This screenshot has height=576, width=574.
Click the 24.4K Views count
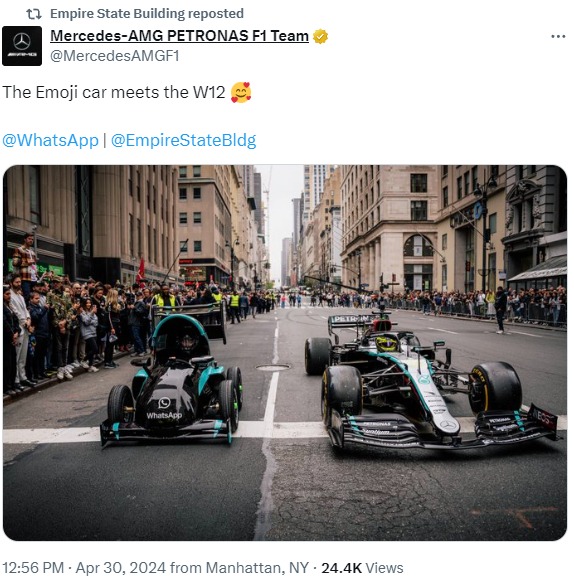362,568
